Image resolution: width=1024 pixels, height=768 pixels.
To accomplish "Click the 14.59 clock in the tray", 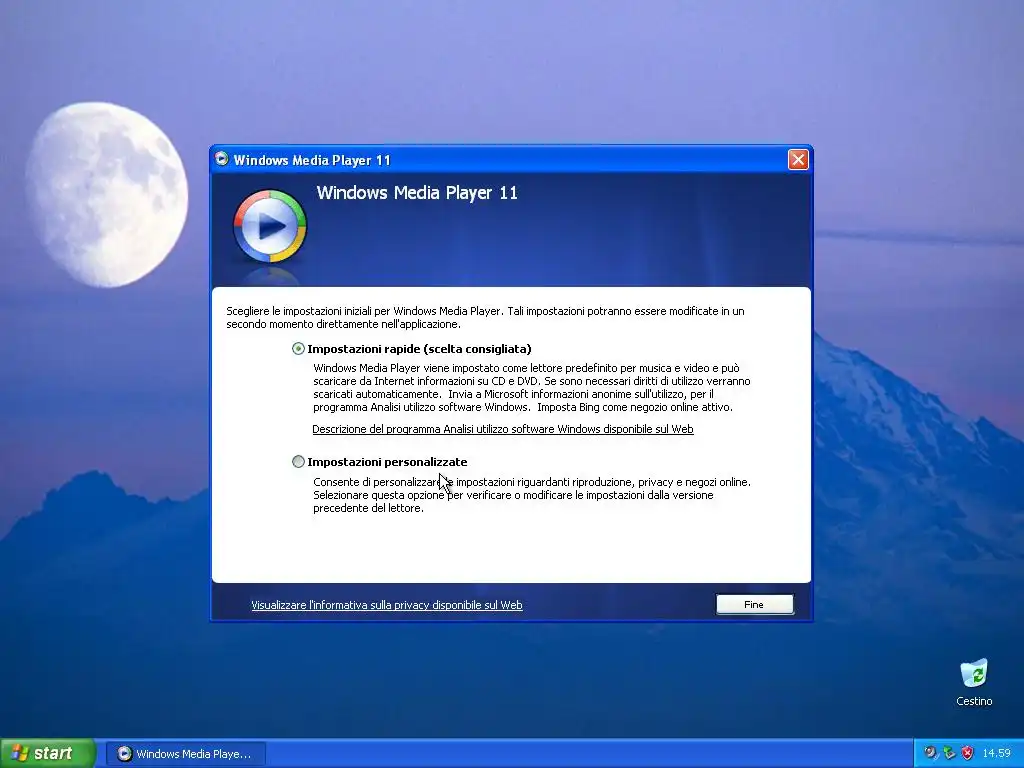I will (x=997, y=753).
